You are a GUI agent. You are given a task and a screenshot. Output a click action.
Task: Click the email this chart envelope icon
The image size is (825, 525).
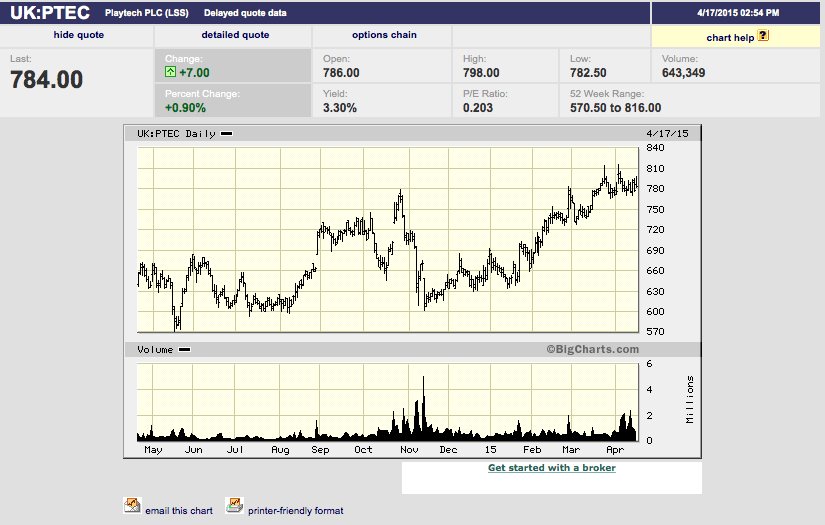coord(132,506)
